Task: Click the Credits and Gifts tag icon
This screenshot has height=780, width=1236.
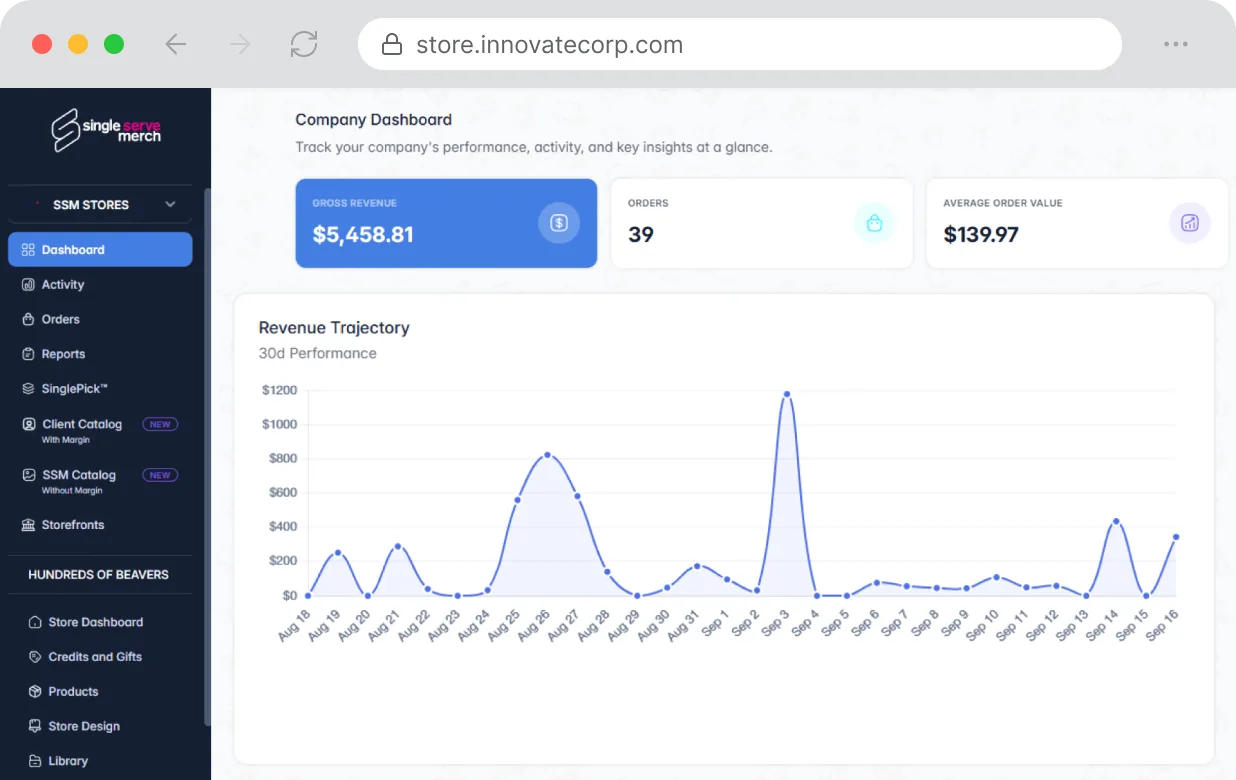Action: click(x=35, y=657)
